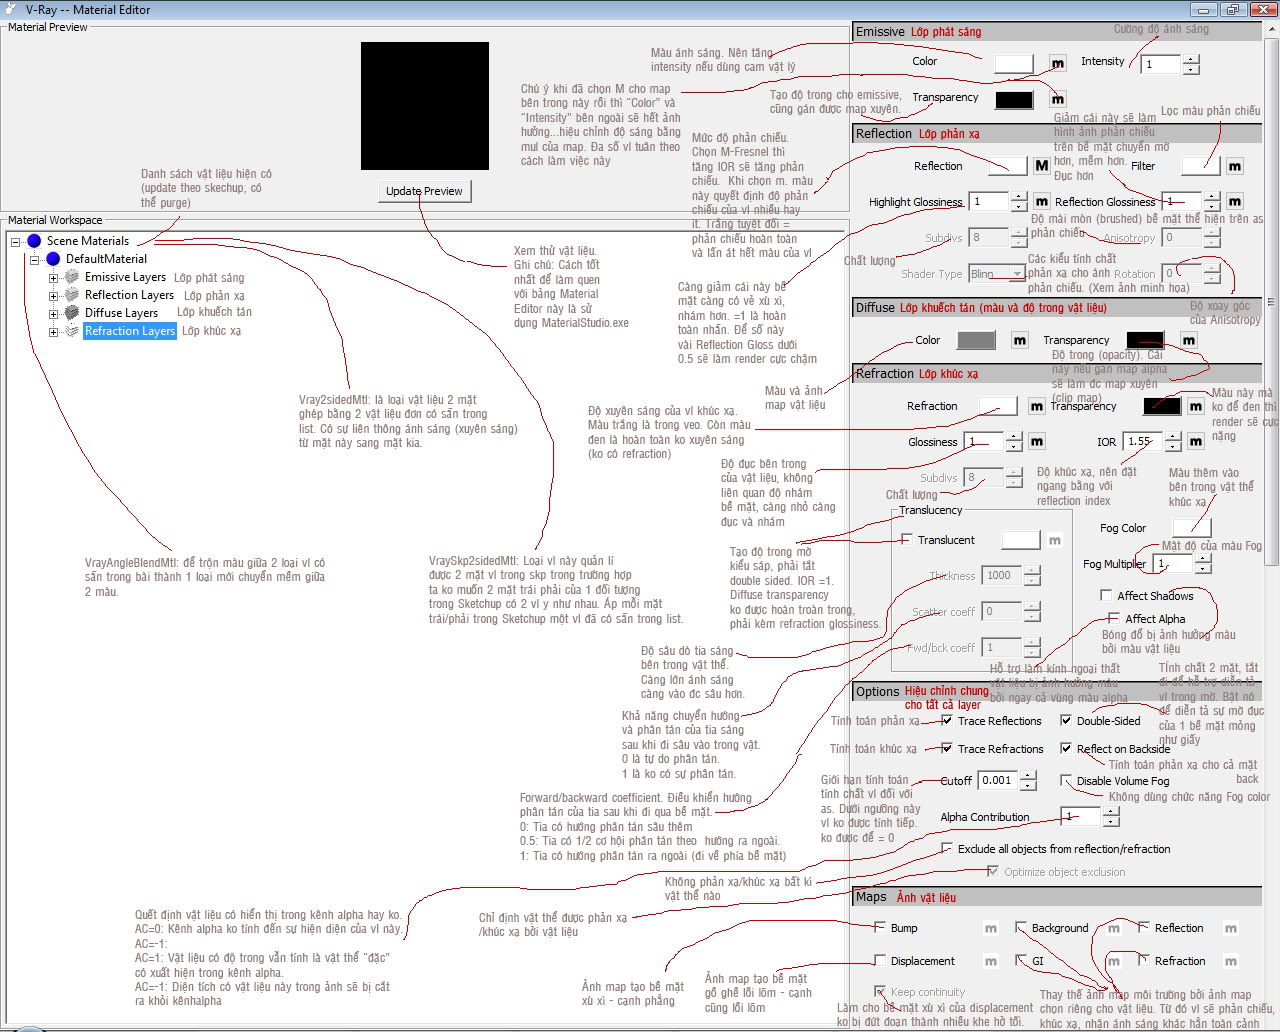This screenshot has width=1280, height=1032.
Task: Click the Maps section header
Action: coord(1058,897)
